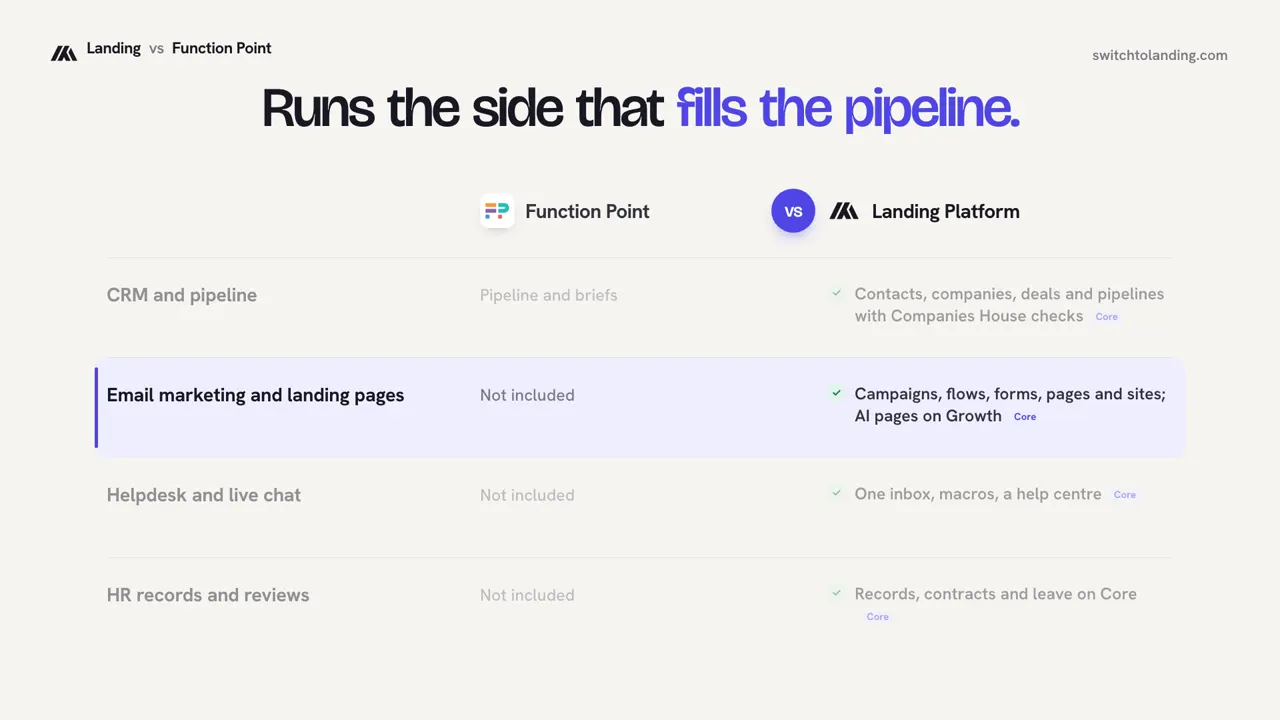Click the Landing logo in the header
Screen dimensions: 1280x720
click(x=64, y=53)
